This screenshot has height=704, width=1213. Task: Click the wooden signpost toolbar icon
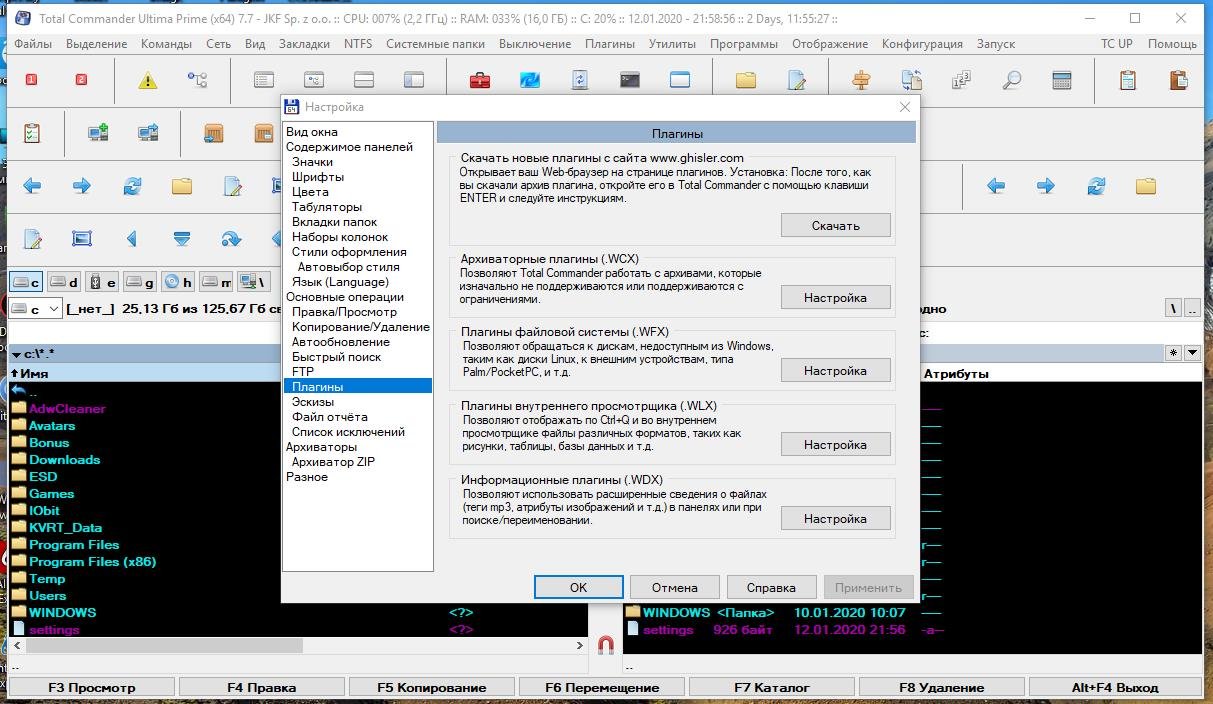861,80
